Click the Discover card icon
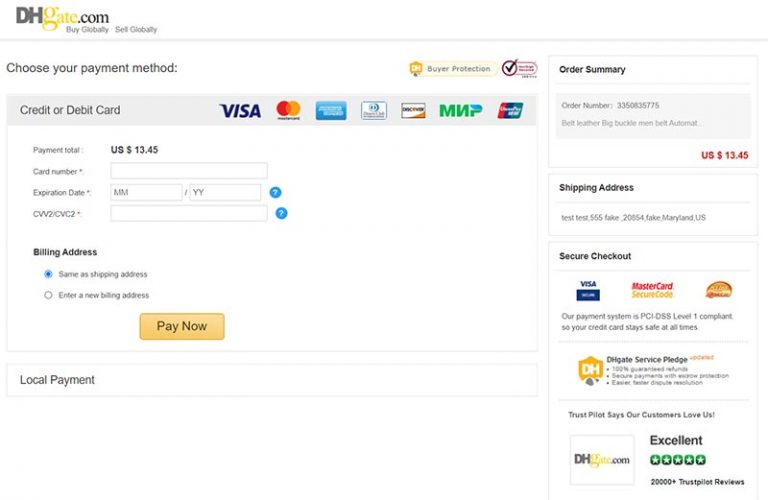Viewport: 768px width, 500px height. pos(413,110)
